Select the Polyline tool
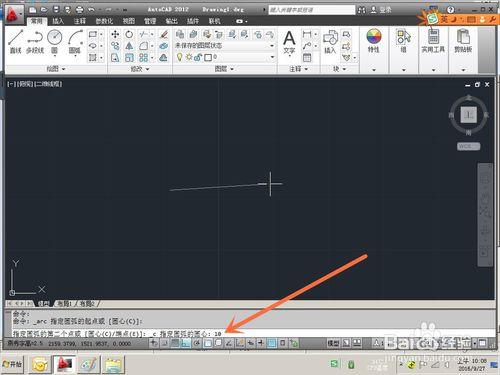500x375 pixels. (x=35, y=41)
